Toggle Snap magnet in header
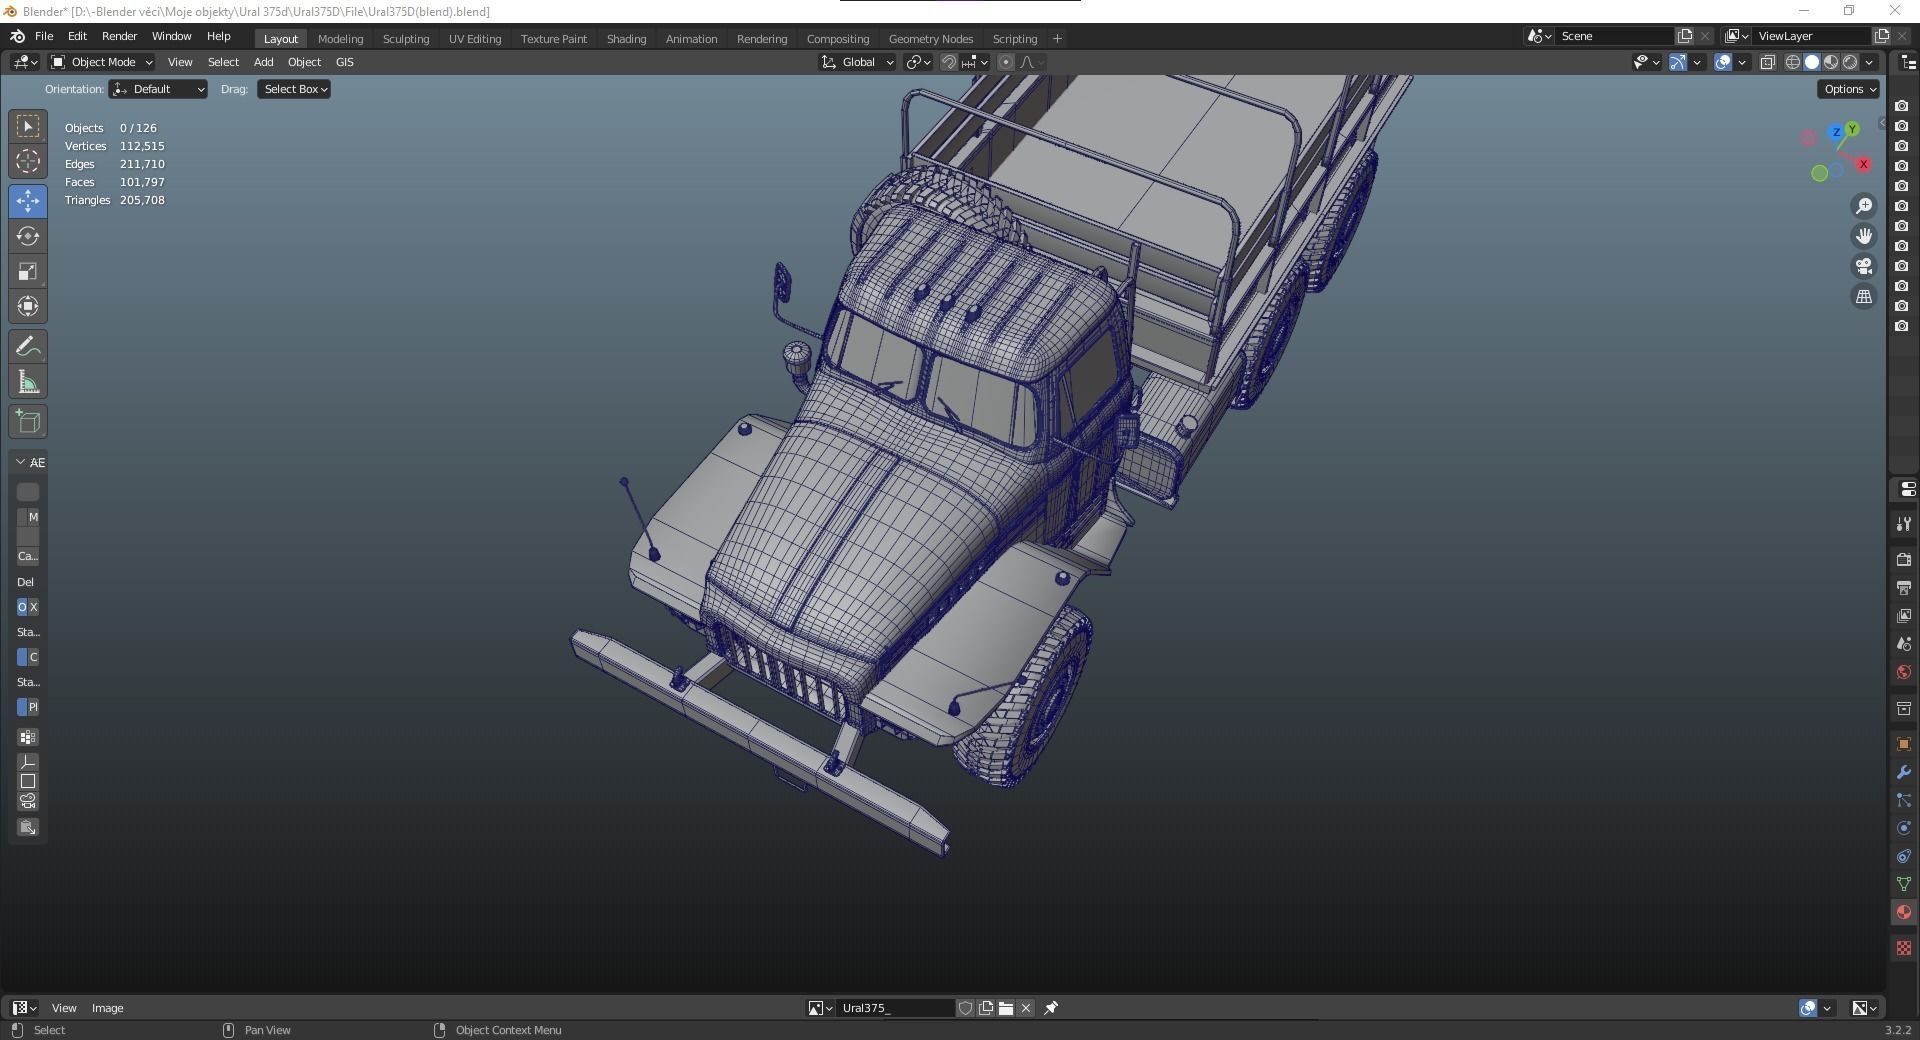 [949, 62]
